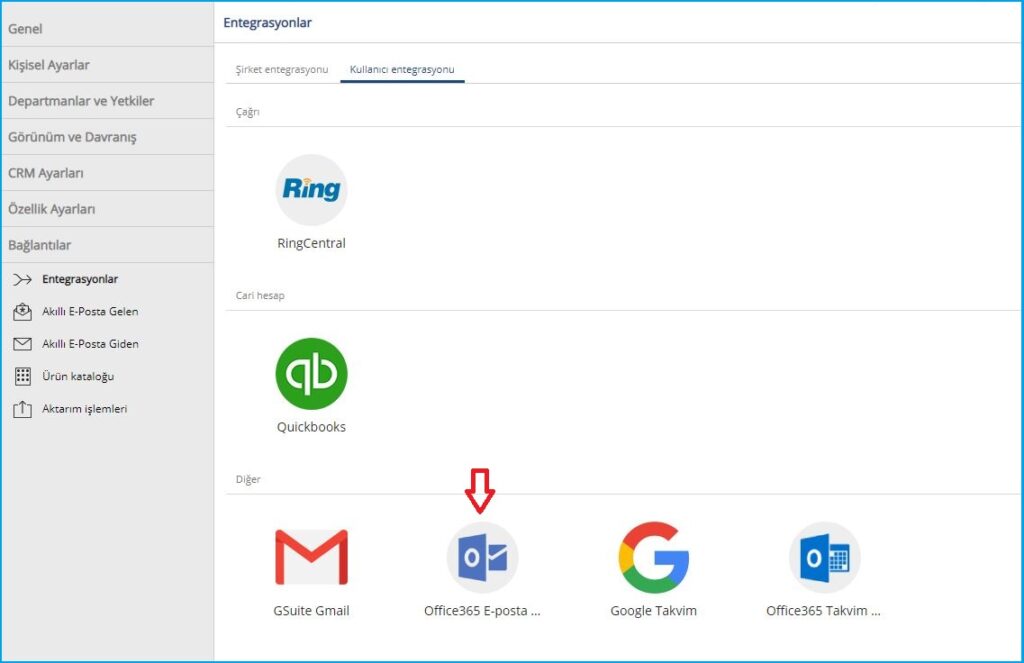Viewport: 1024px width, 663px height.
Task: Select Özellik Ayarları in the sidebar
Action: (107, 209)
